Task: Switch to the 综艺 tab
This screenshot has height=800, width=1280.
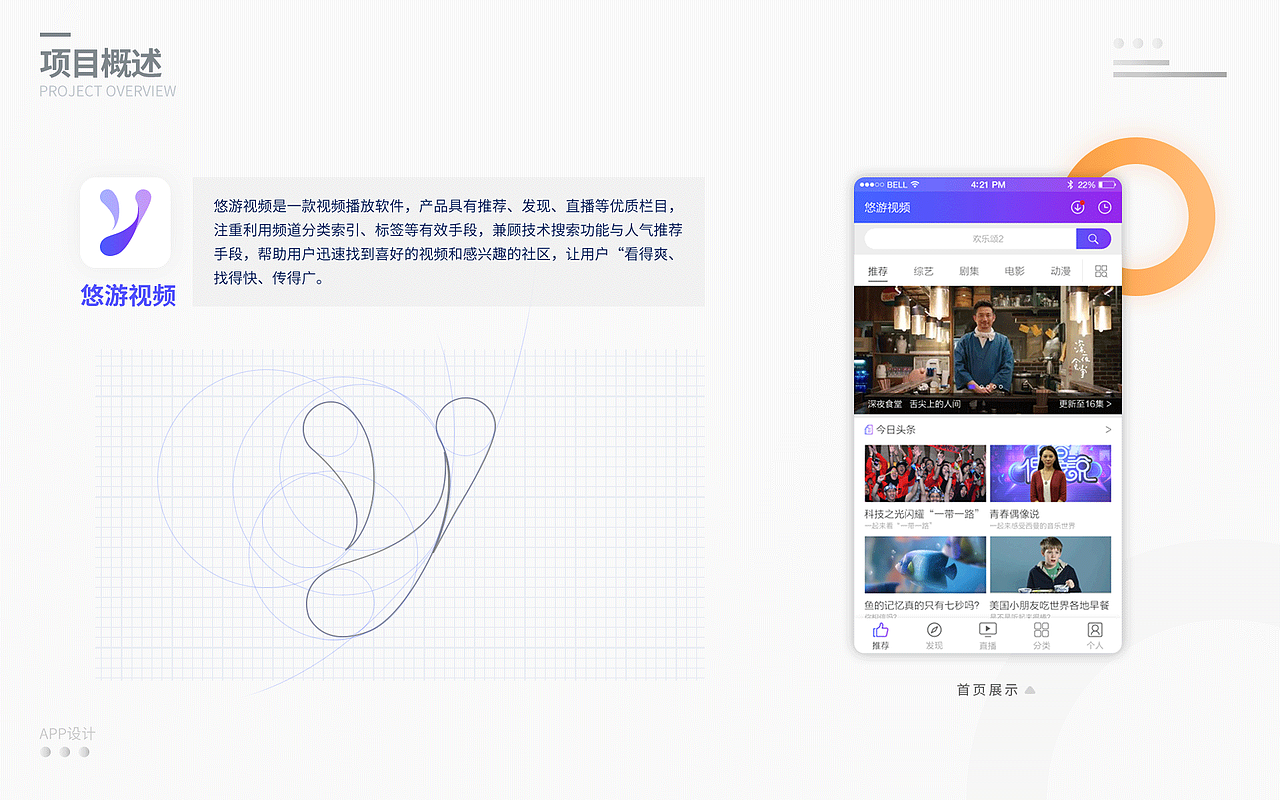Action: (923, 271)
